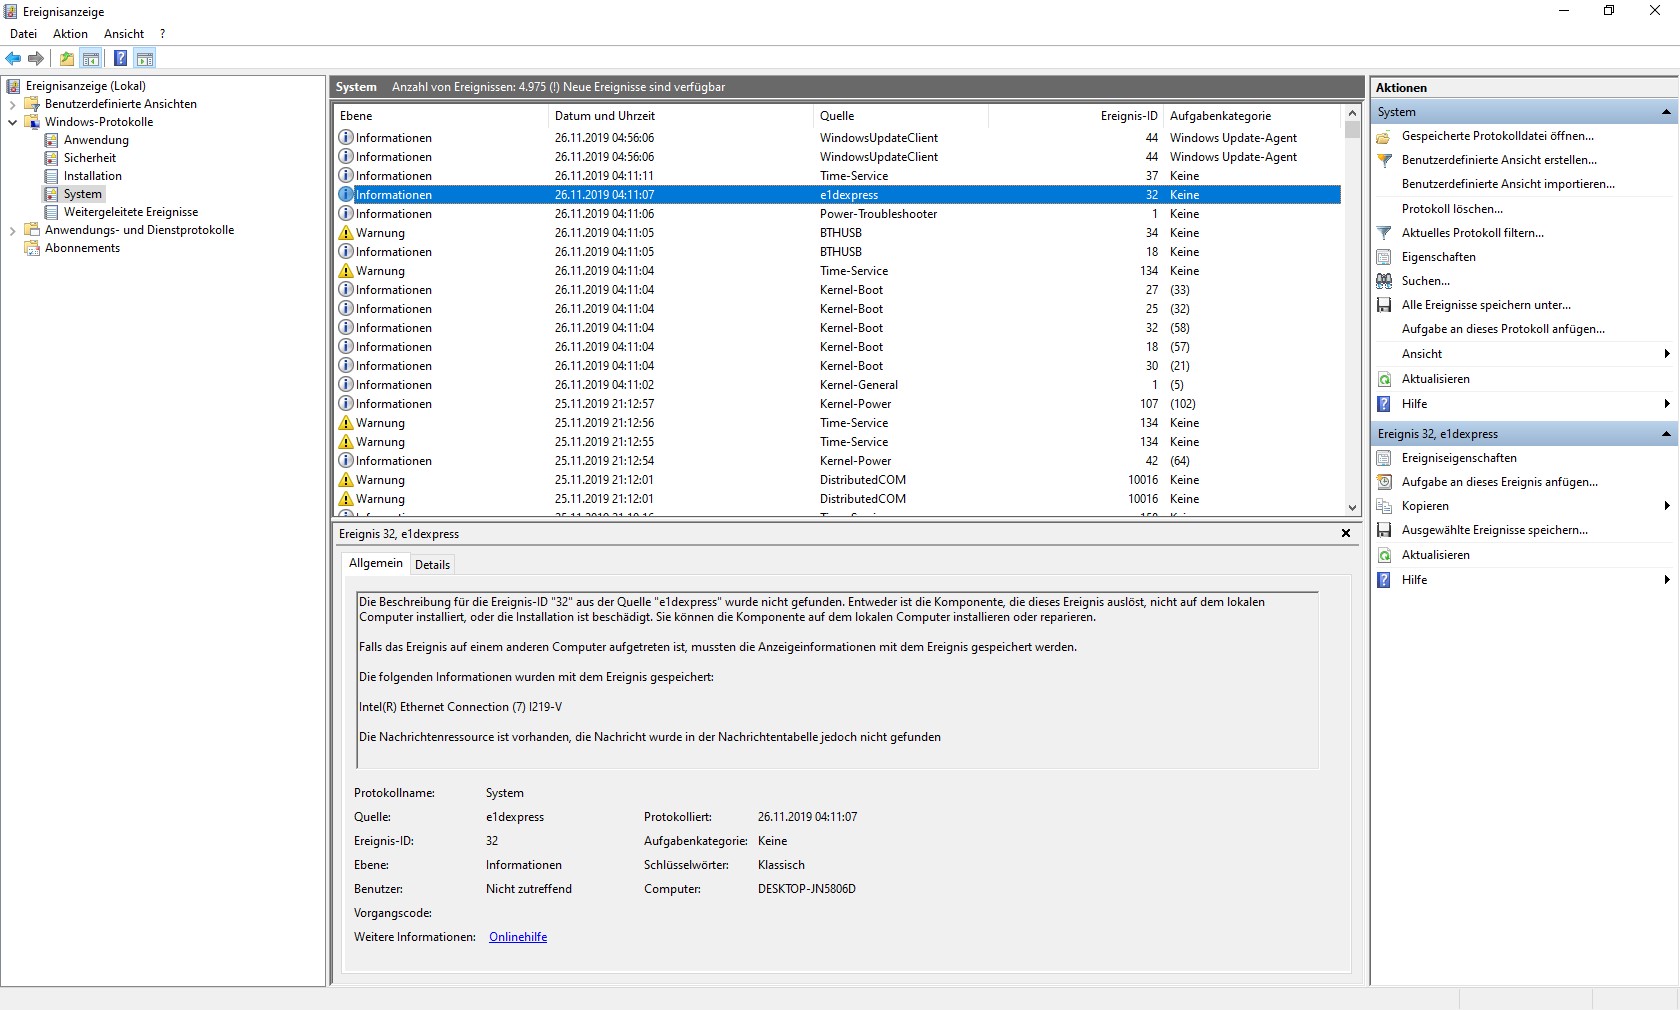Toggle the action pane toolbar icon
The width and height of the screenshot is (1680, 1010).
click(145, 58)
